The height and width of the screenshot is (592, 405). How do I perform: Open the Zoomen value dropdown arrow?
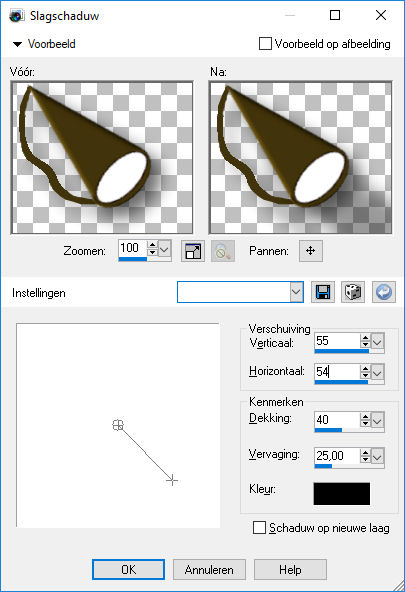164,249
